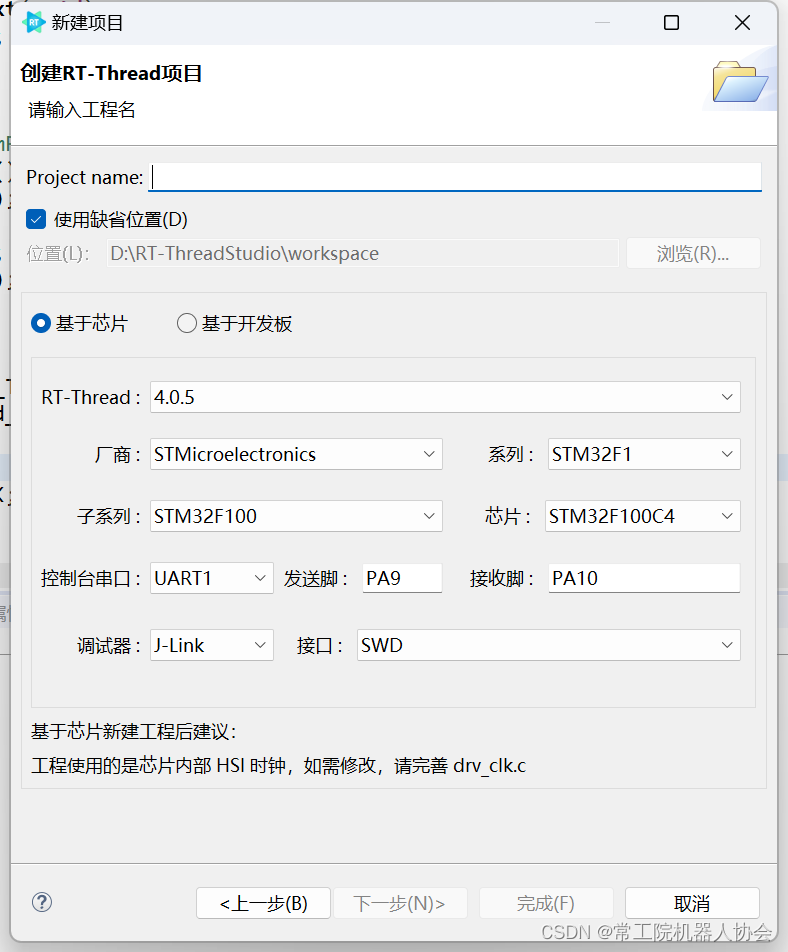Click the folder icon in dialog header
This screenshot has height=952, width=788.
(x=740, y=81)
